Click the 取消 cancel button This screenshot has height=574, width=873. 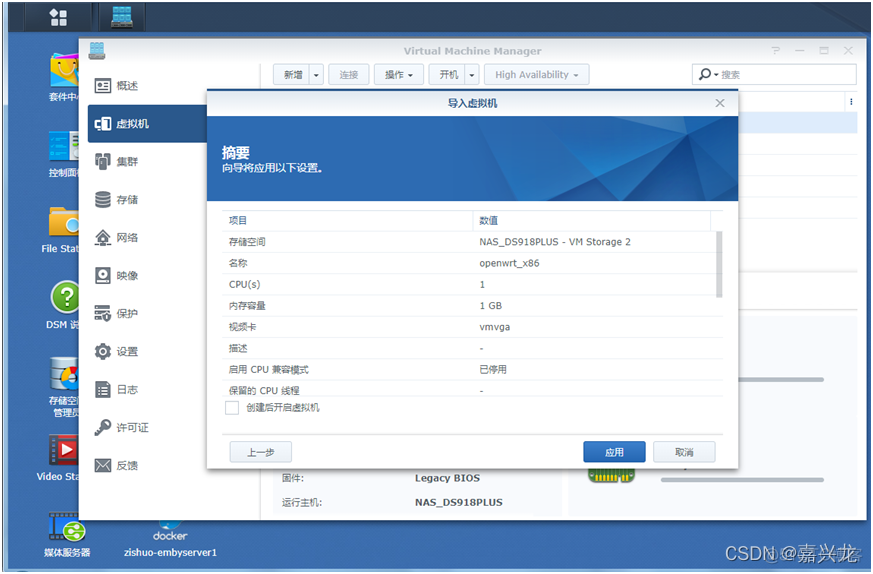[684, 452]
